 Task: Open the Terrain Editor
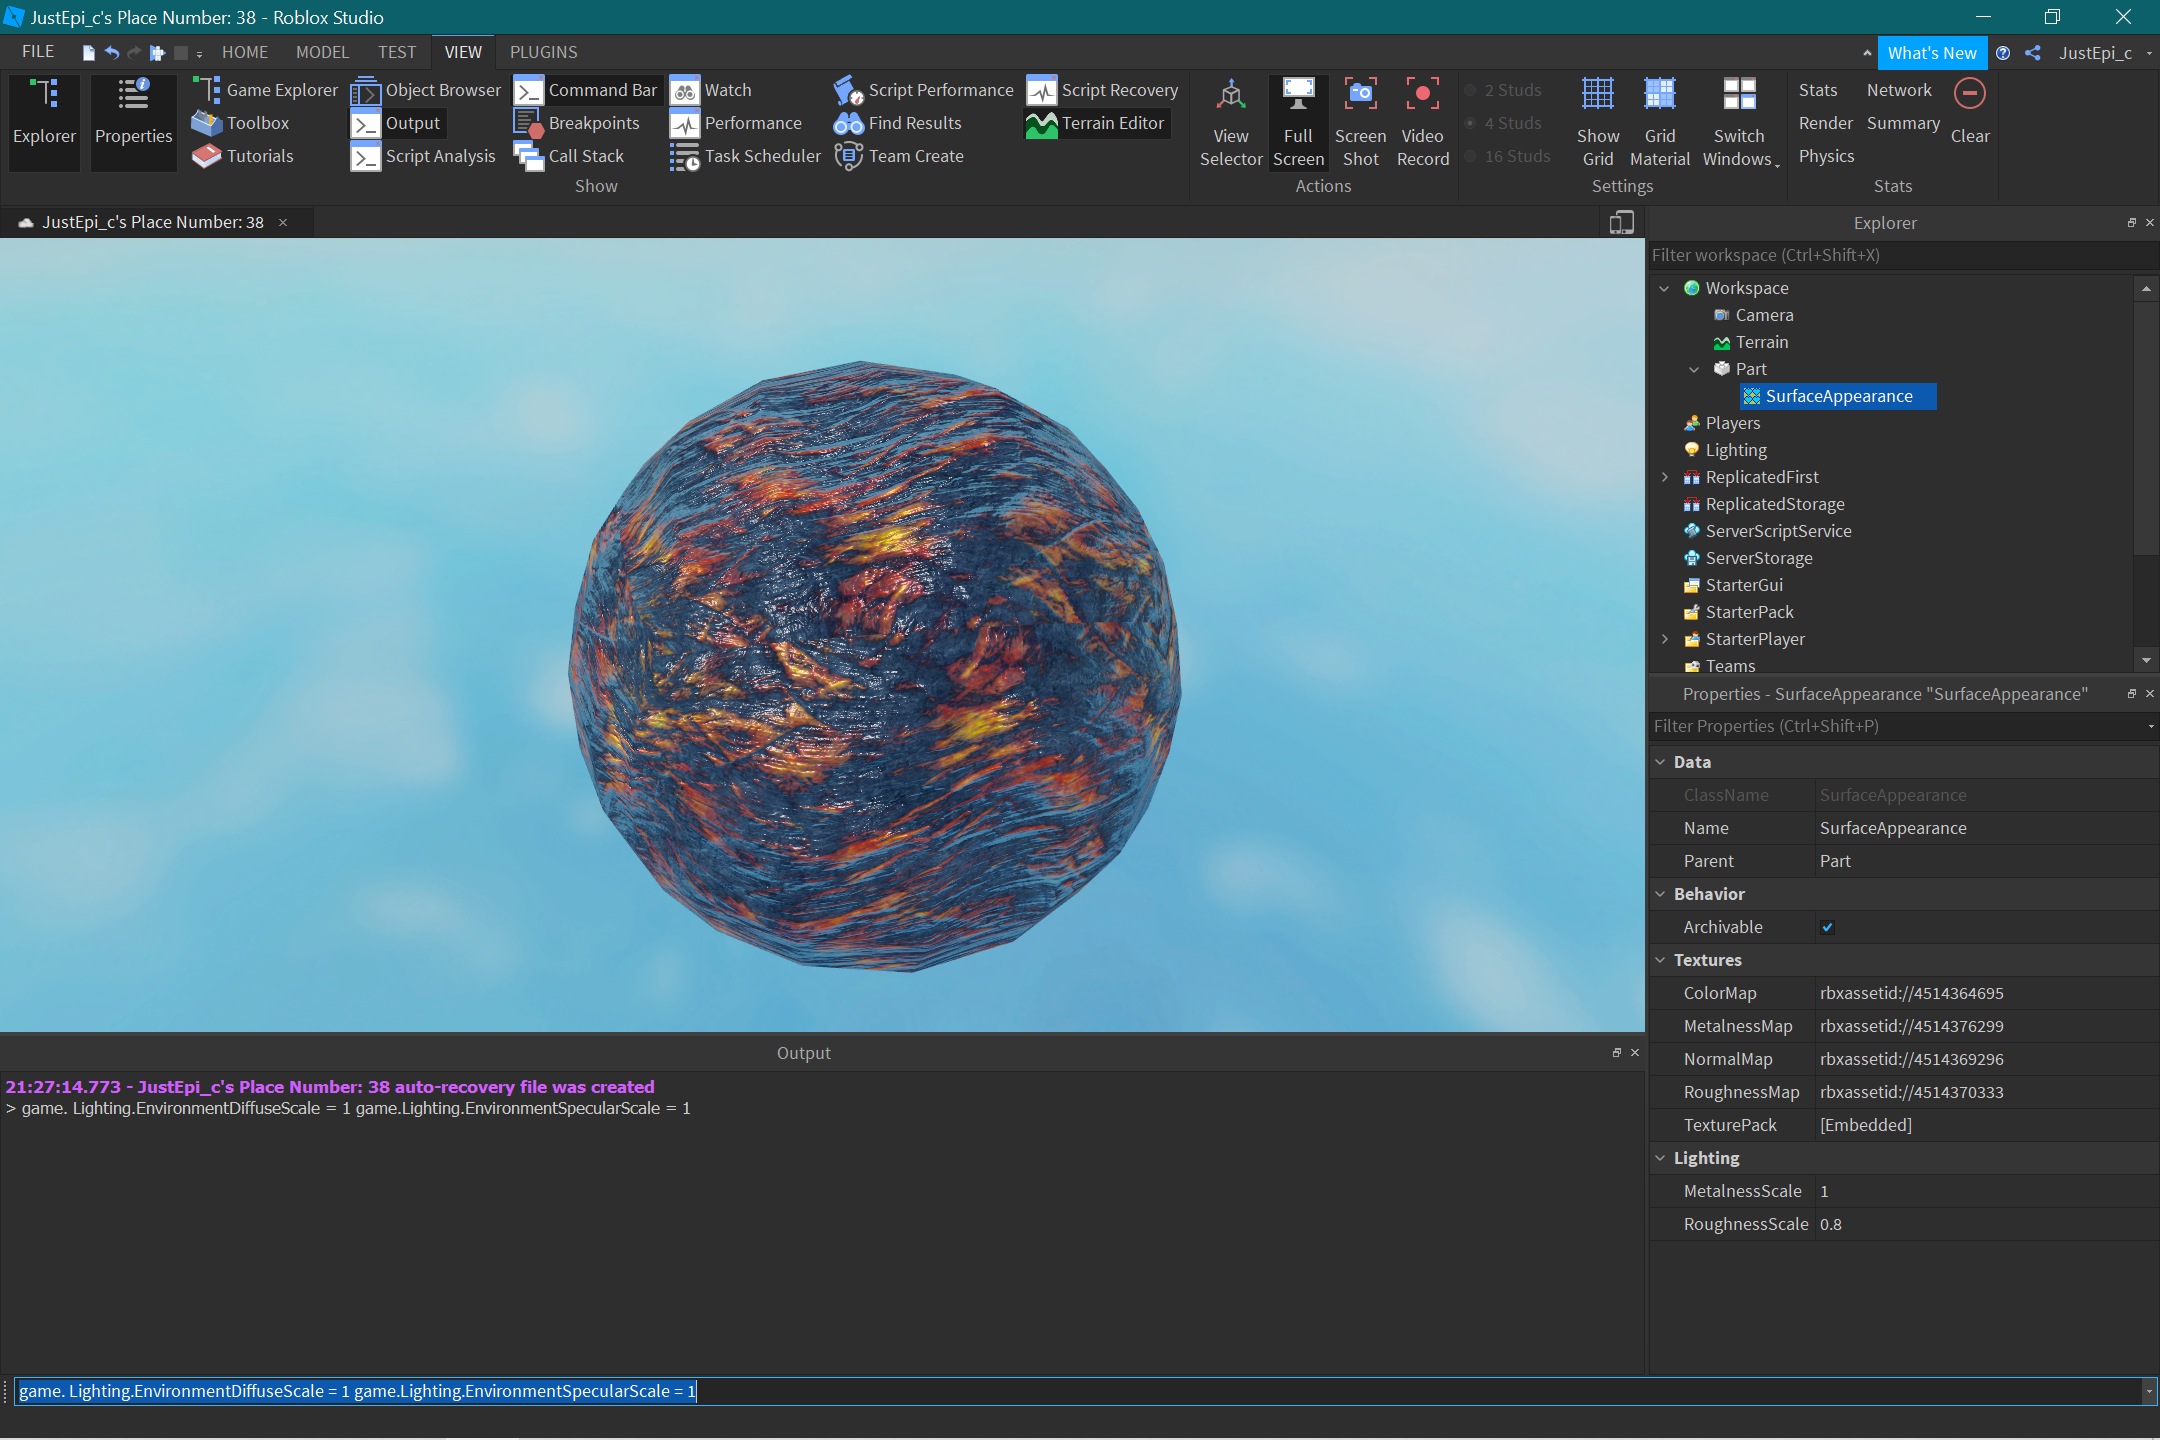pyautogui.click(x=1097, y=123)
